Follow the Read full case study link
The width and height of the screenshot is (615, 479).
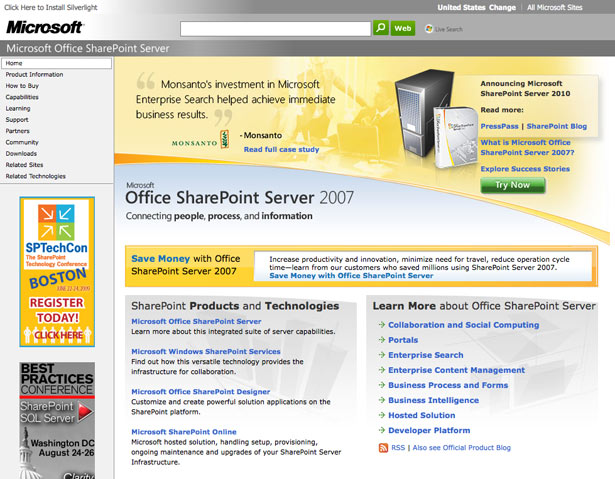281,149
